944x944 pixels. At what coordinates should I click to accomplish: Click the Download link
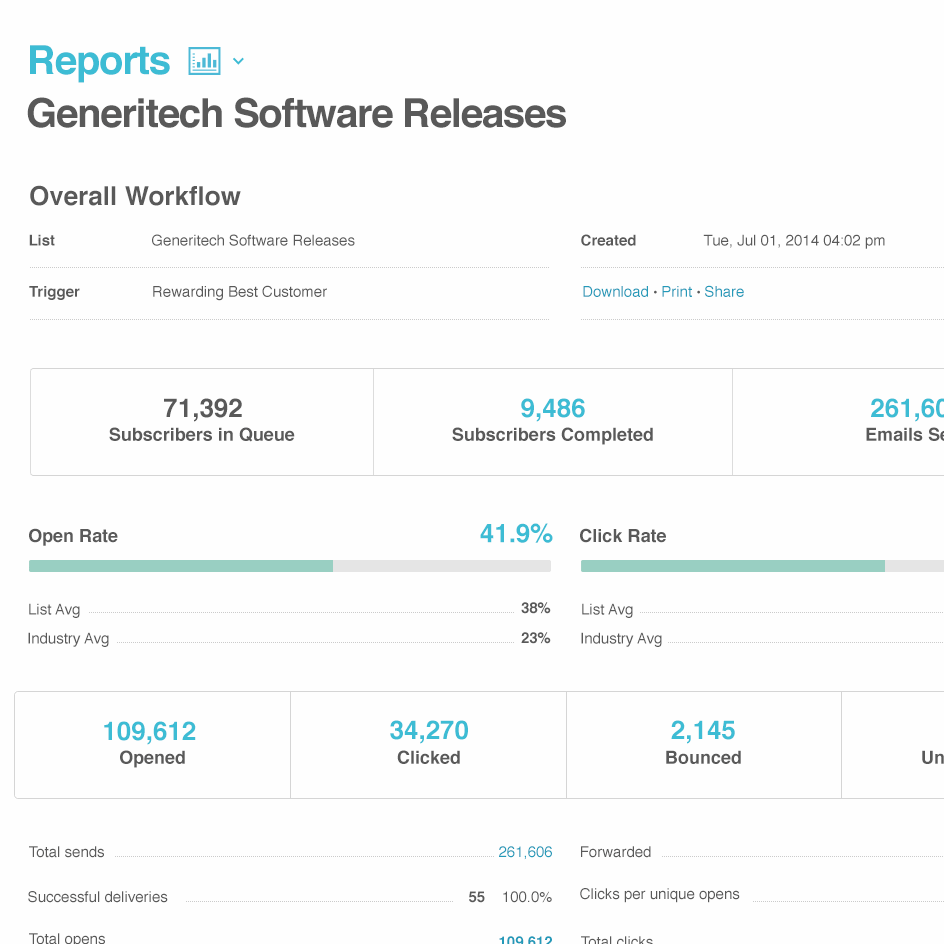tap(615, 292)
